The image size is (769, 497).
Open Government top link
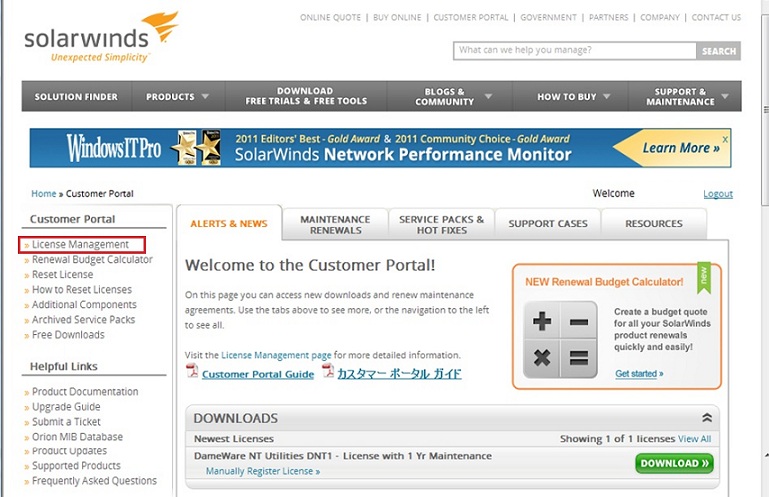pyautogui.click(x=548, y=17)
